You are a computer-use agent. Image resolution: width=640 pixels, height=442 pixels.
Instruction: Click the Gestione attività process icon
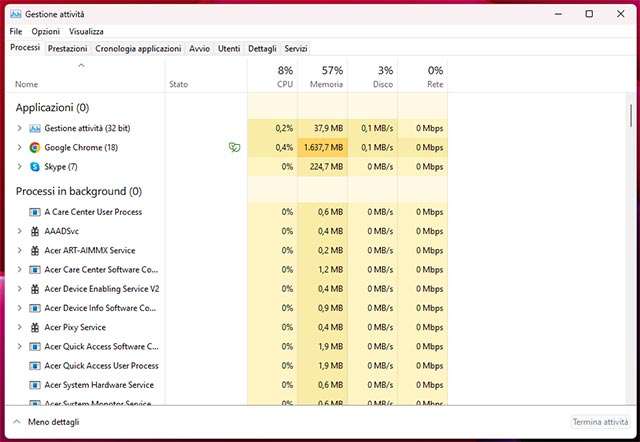(x=35, y=128)
